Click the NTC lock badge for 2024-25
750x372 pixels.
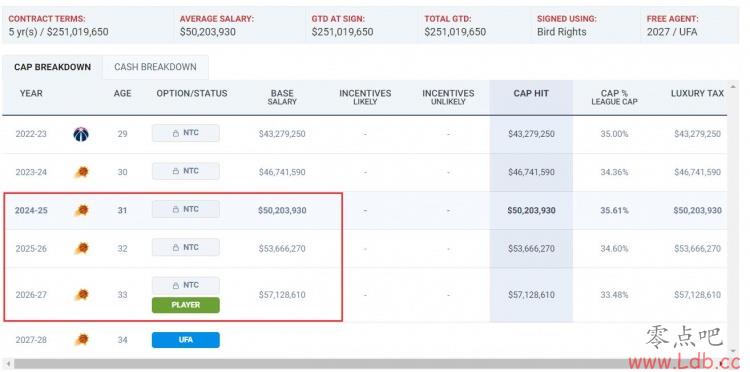pos(186,209)
